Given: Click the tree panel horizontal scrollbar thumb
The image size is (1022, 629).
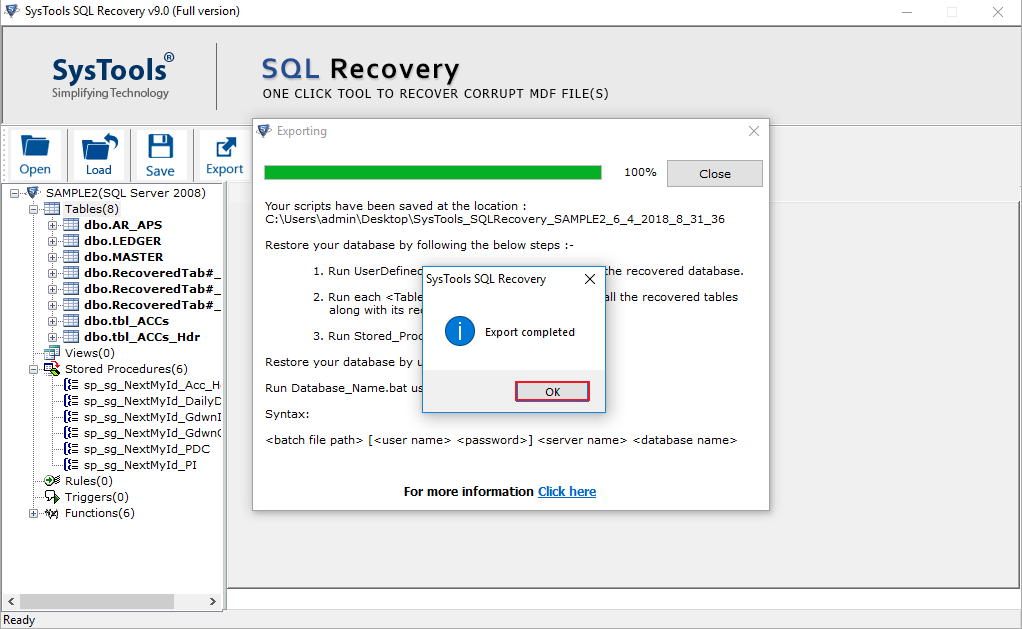Looking at the screenshot, I should click(96, 601).
